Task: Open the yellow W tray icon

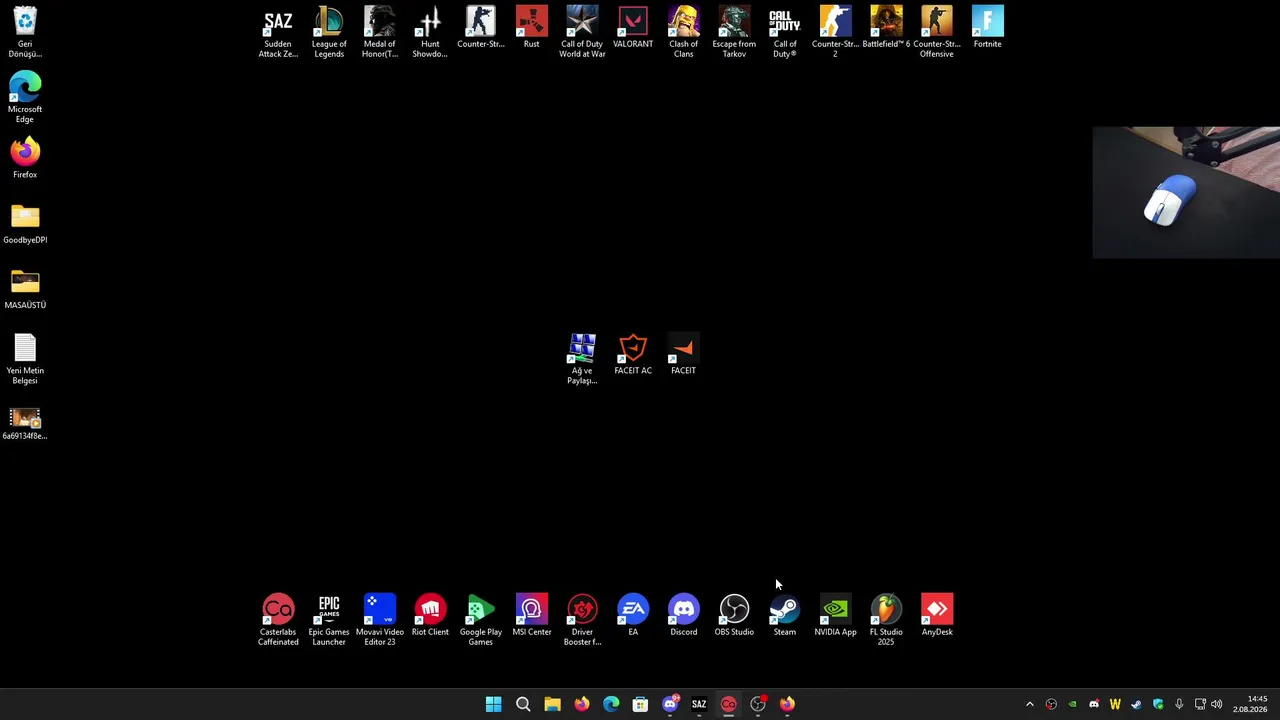Action: click(x=1115, y=704)
